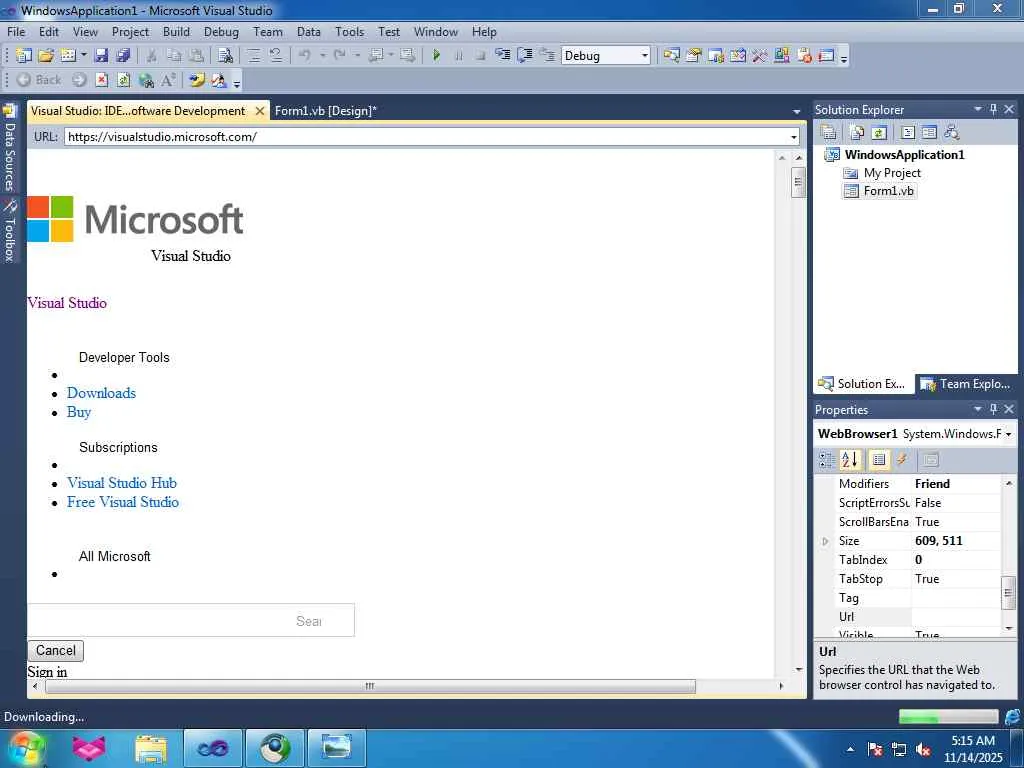The width and height of the screenshot is (1024, 768).
Task: Click the web Search globe icon
Action: click(x=146, y=80)
